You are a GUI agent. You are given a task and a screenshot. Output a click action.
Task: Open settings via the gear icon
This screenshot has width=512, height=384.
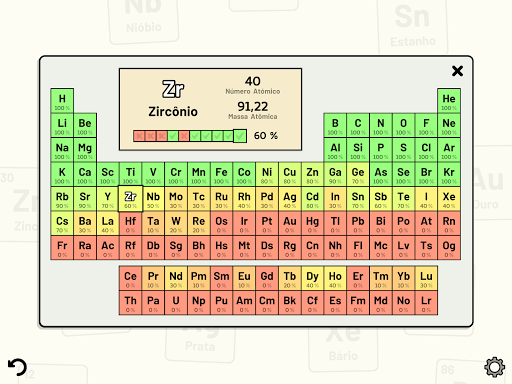494,367
